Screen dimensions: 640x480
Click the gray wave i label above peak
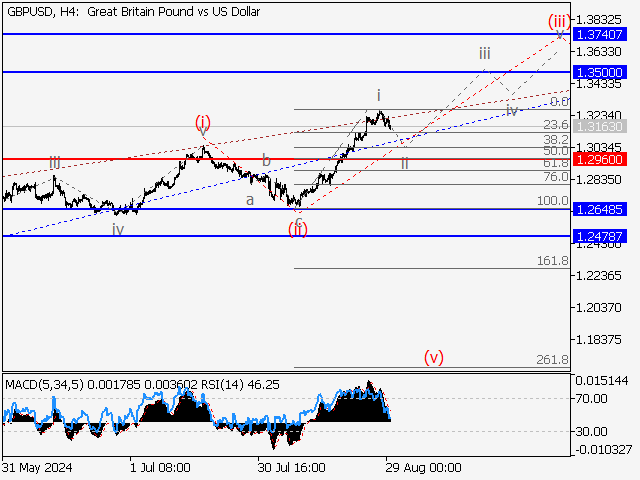(x=379, y=96)
